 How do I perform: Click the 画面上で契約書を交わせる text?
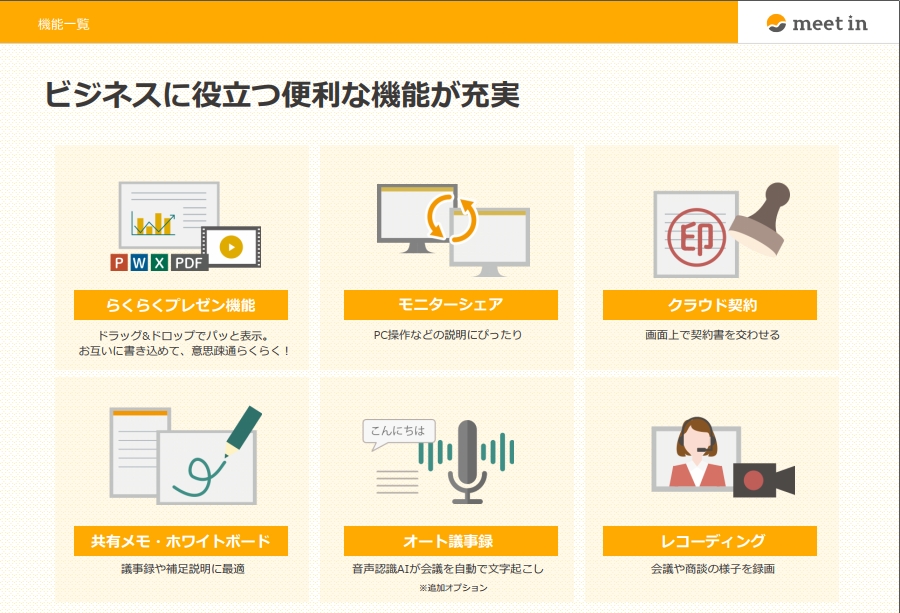coord(712,335)
